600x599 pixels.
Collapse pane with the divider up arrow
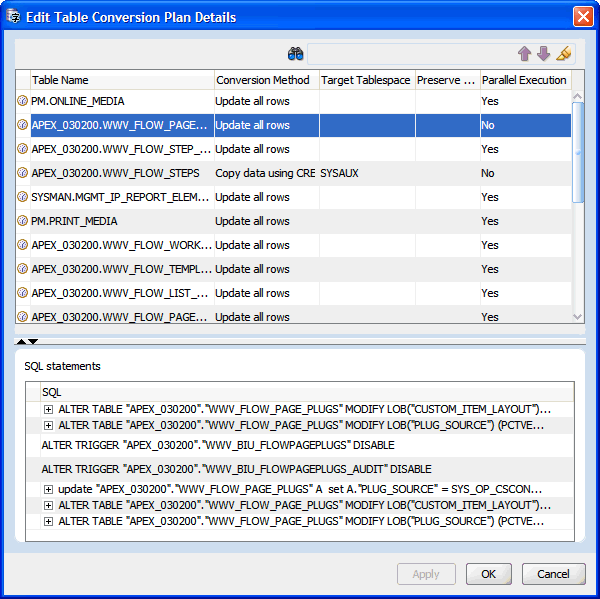tap(21, 341)
